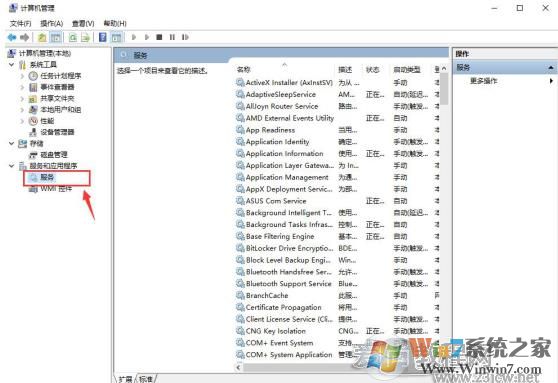Click the Forward arrow toolbar icon
The height and width of the screenshot is (383, 558).
coord(25,37)
